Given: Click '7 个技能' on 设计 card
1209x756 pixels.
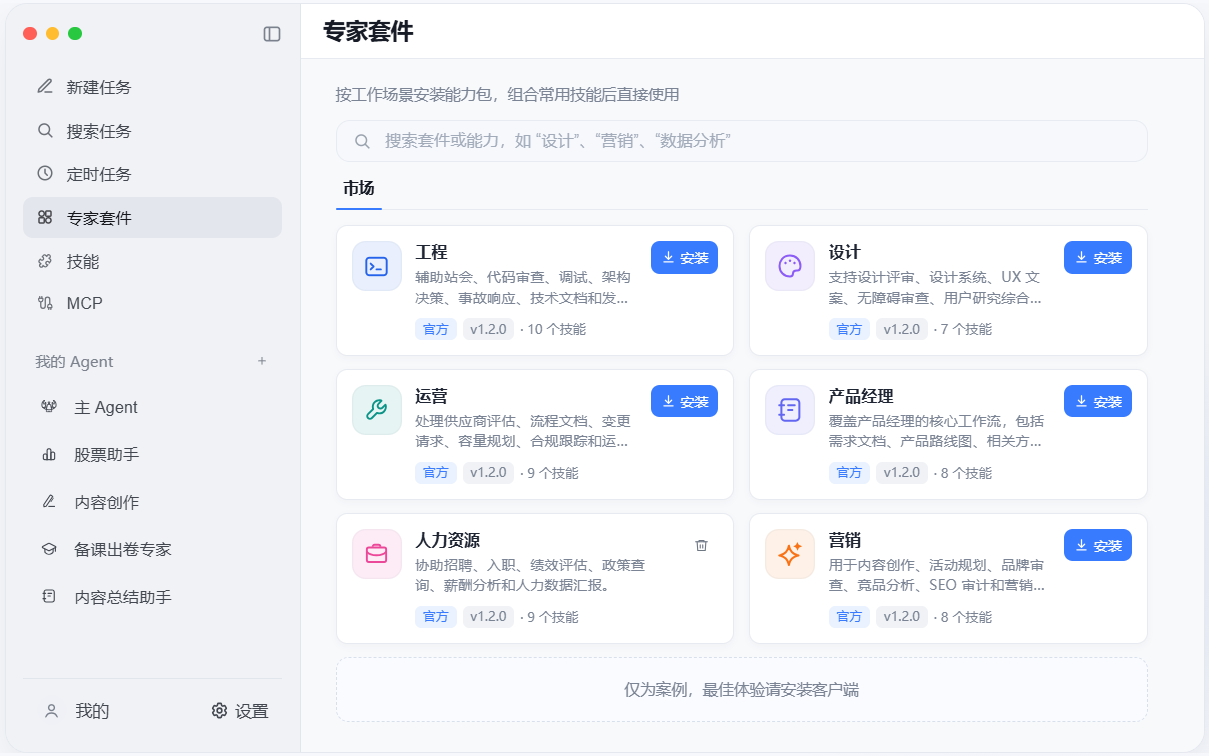Looking at the screenshot, I should point(967,329).
